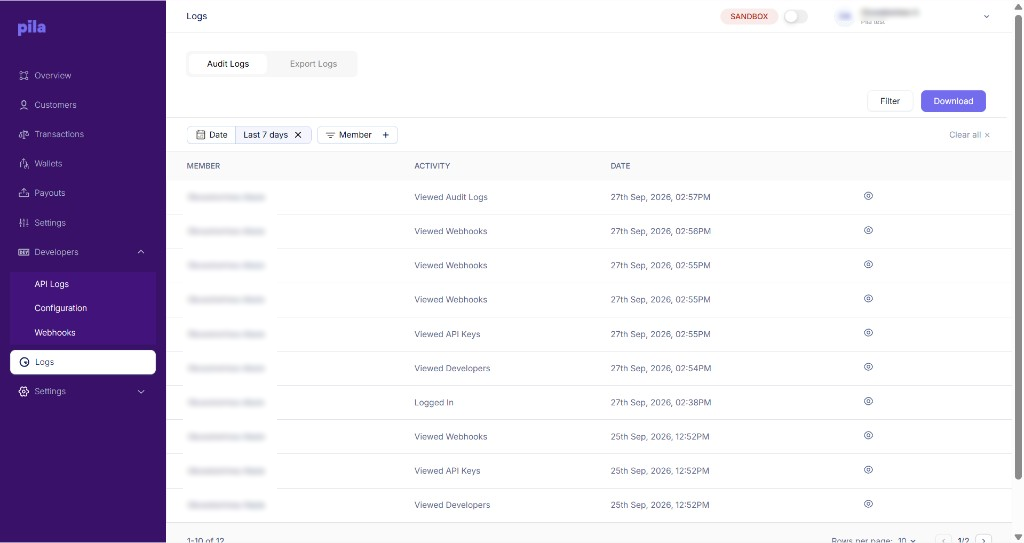
Task: Click the Date filter calendar icon
Action: click(x=200, y=135)
